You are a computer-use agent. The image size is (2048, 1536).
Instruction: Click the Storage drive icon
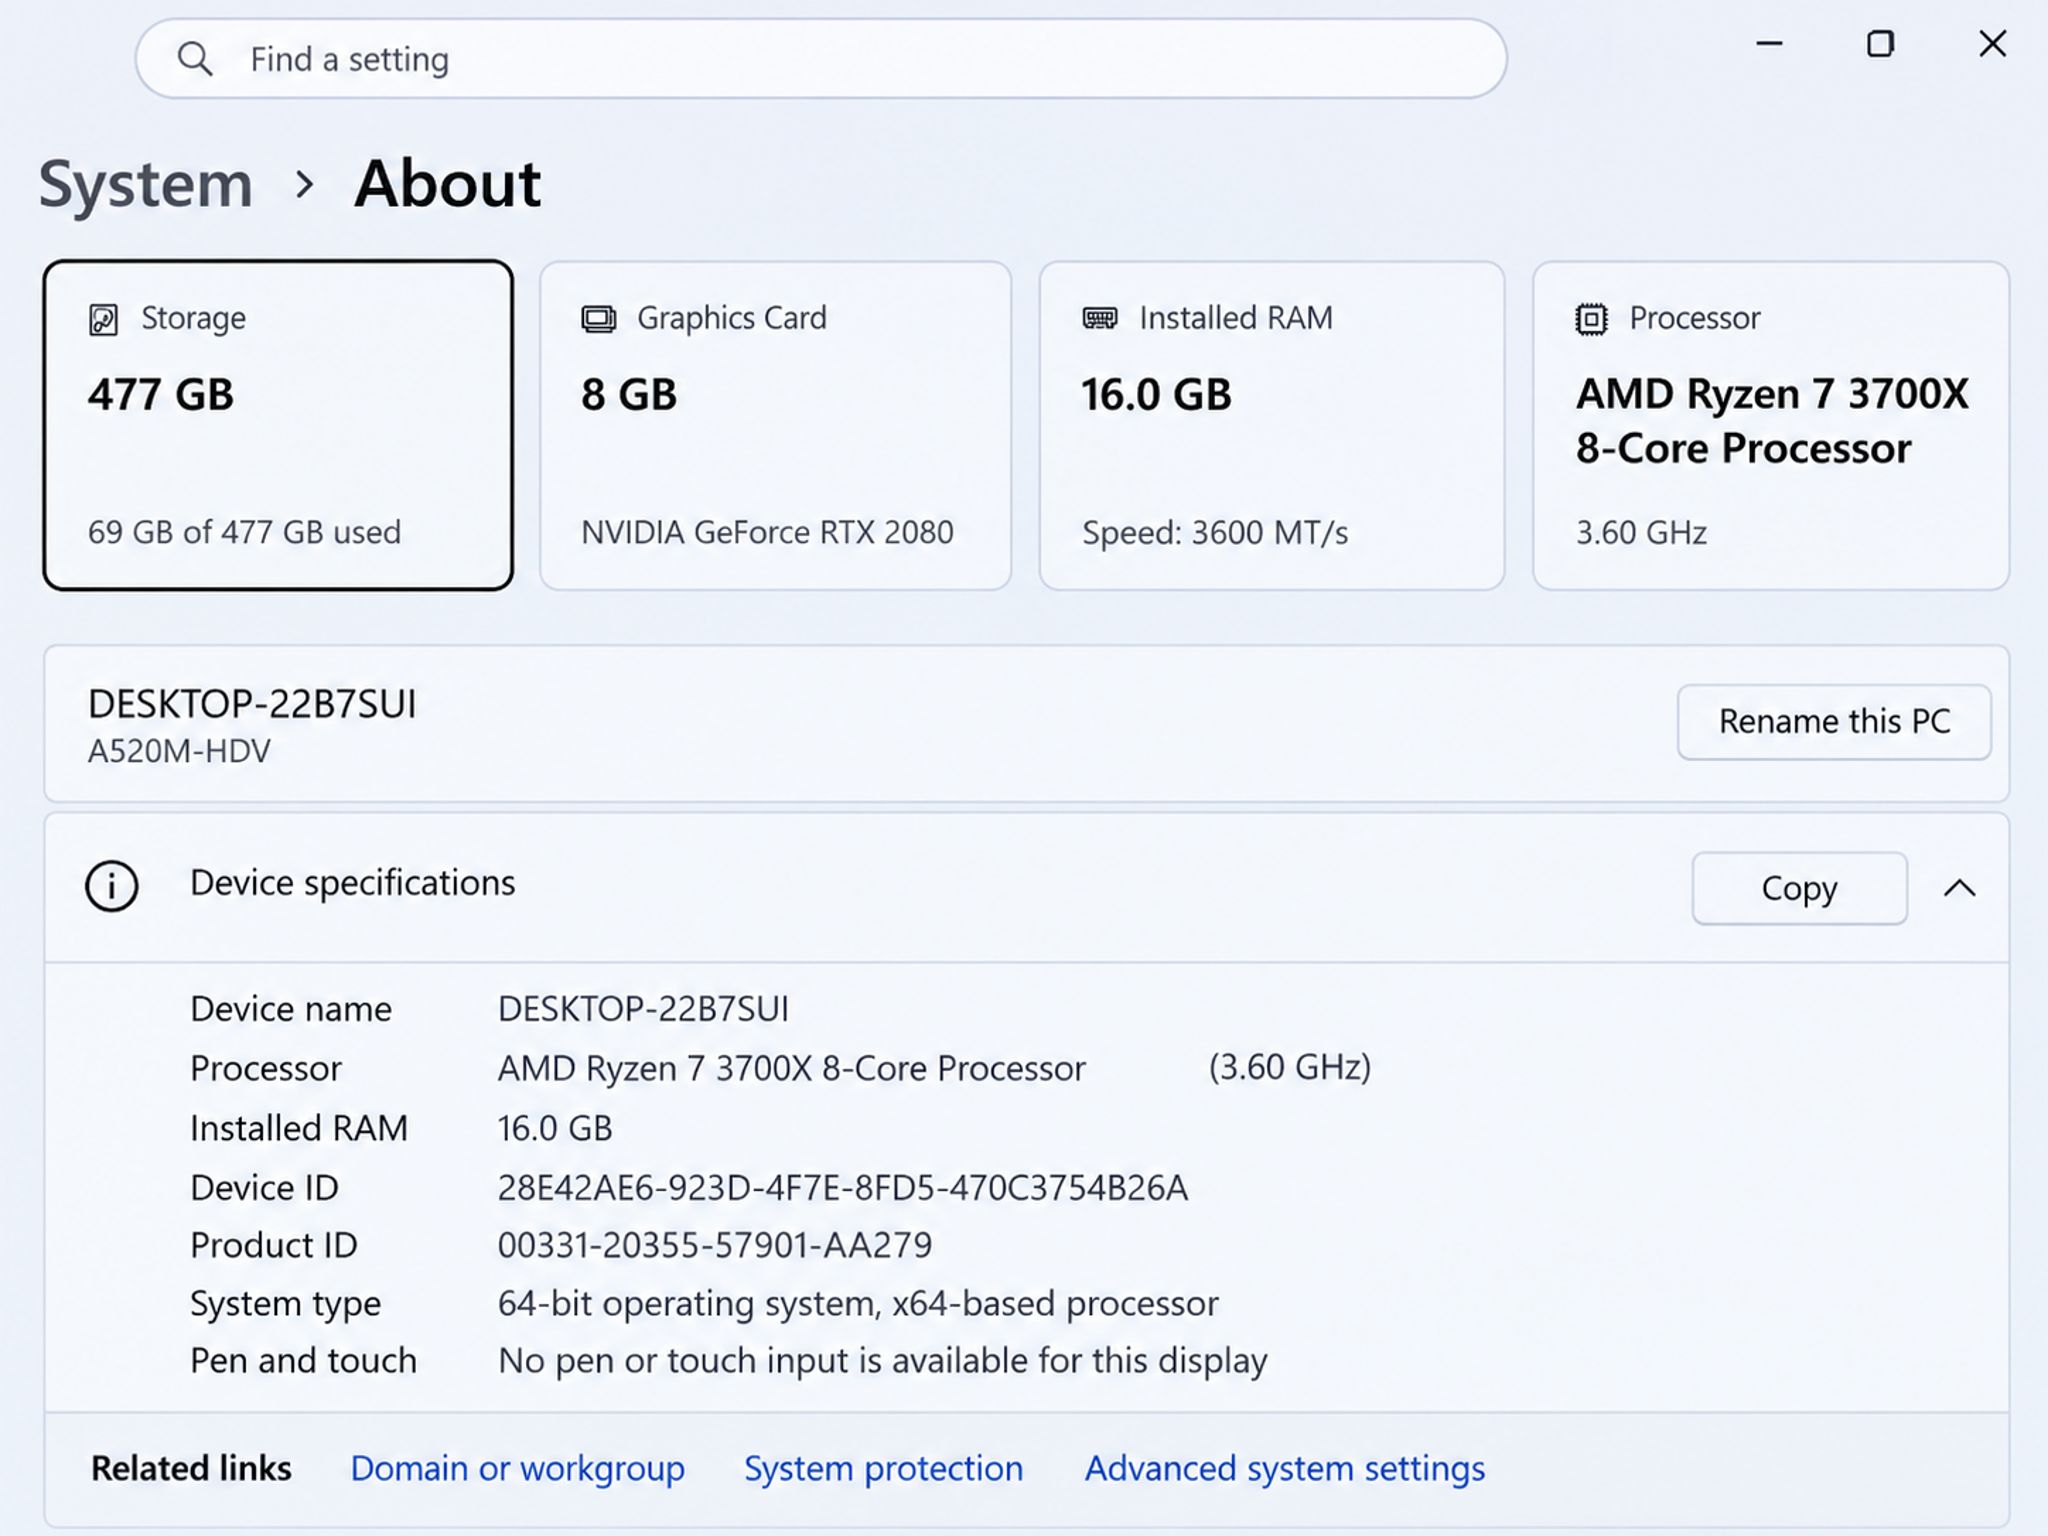(104, 319)
